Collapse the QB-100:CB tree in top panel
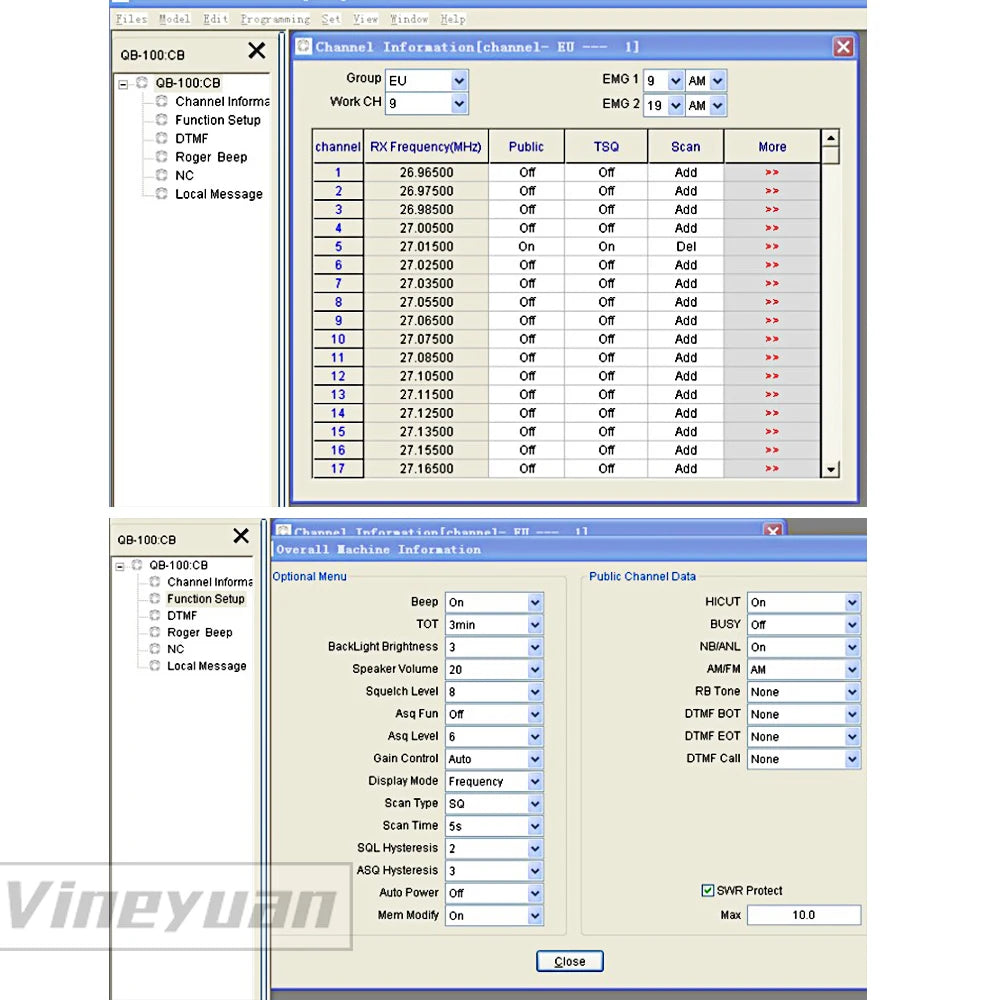Viewport: 1000px width, 1000px height. click(x=123, y=84)
